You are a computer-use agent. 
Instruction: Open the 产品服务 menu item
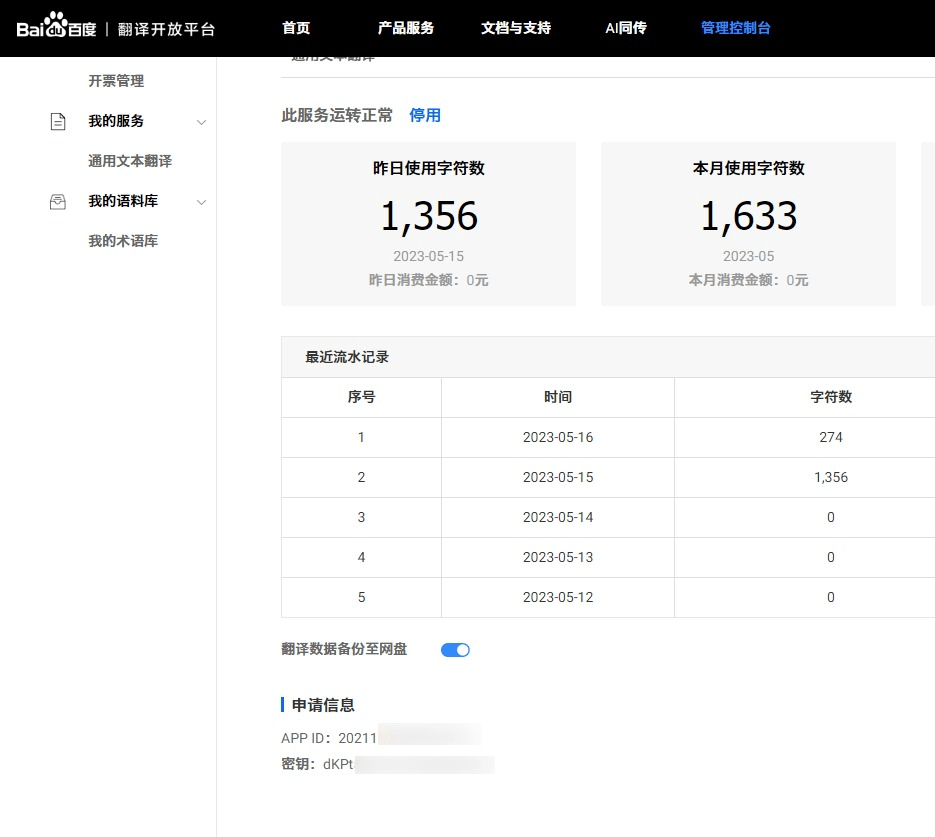point(405,28)
